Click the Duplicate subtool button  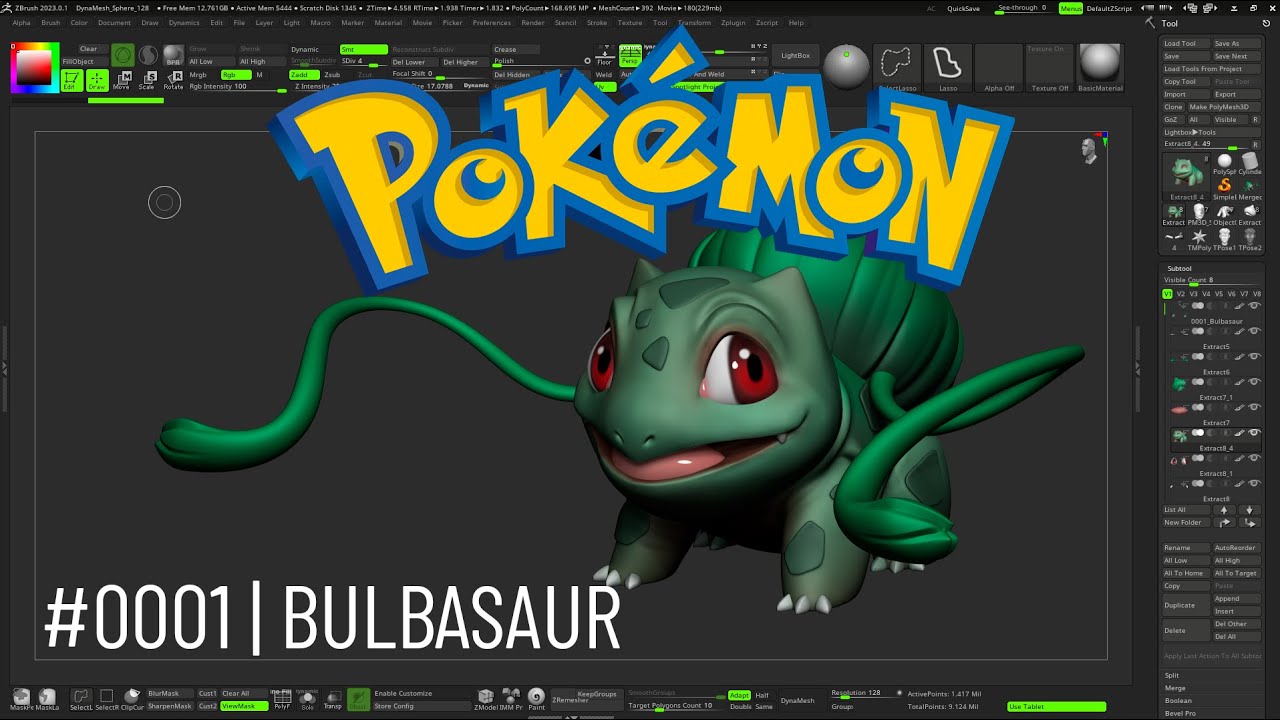pyautogui.click(x=1186, y=605)
